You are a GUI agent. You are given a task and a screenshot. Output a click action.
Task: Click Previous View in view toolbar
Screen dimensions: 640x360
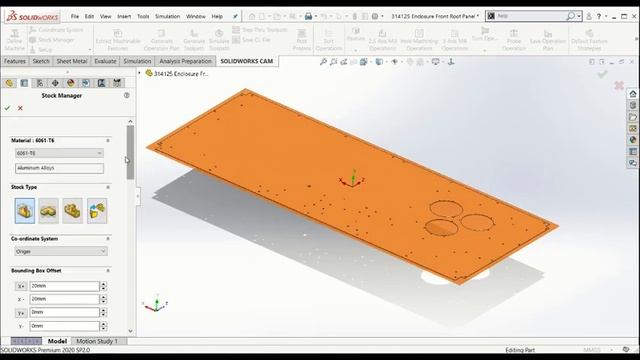344,62
